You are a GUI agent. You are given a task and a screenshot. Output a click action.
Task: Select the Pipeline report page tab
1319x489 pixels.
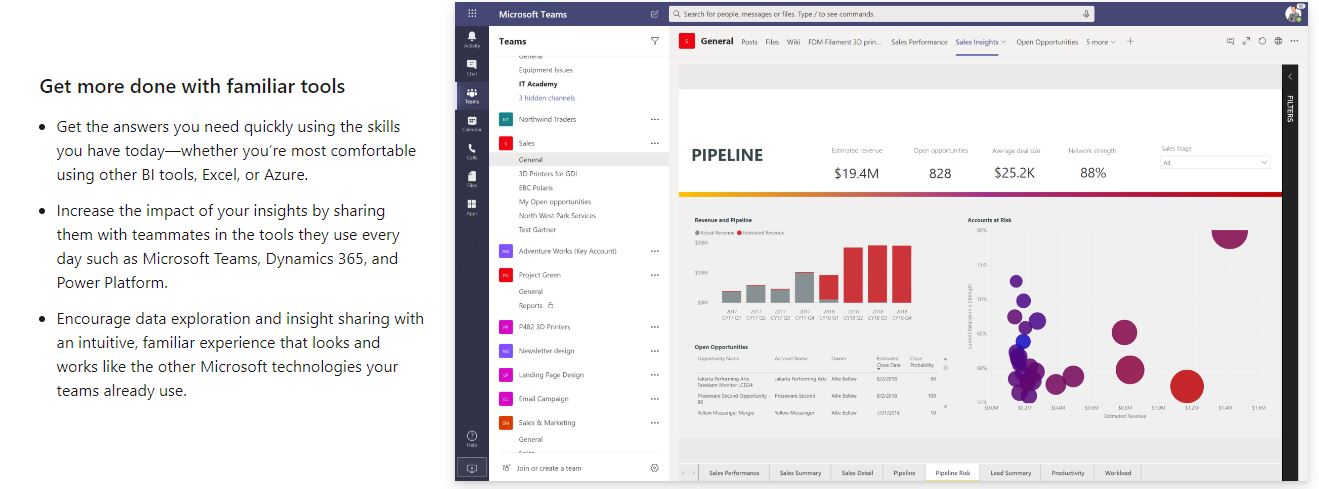tap(904, 473)
